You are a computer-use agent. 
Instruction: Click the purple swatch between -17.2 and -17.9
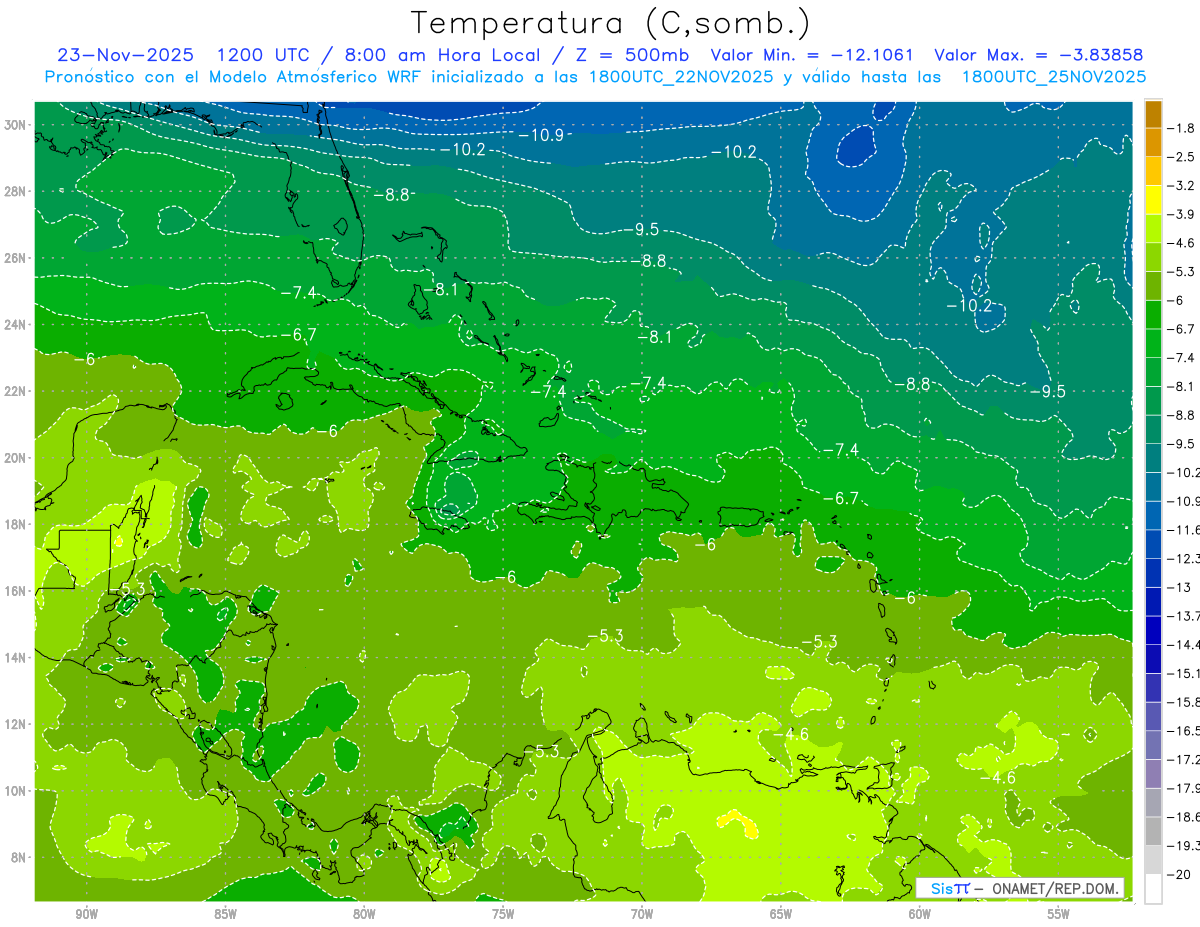1153,773
